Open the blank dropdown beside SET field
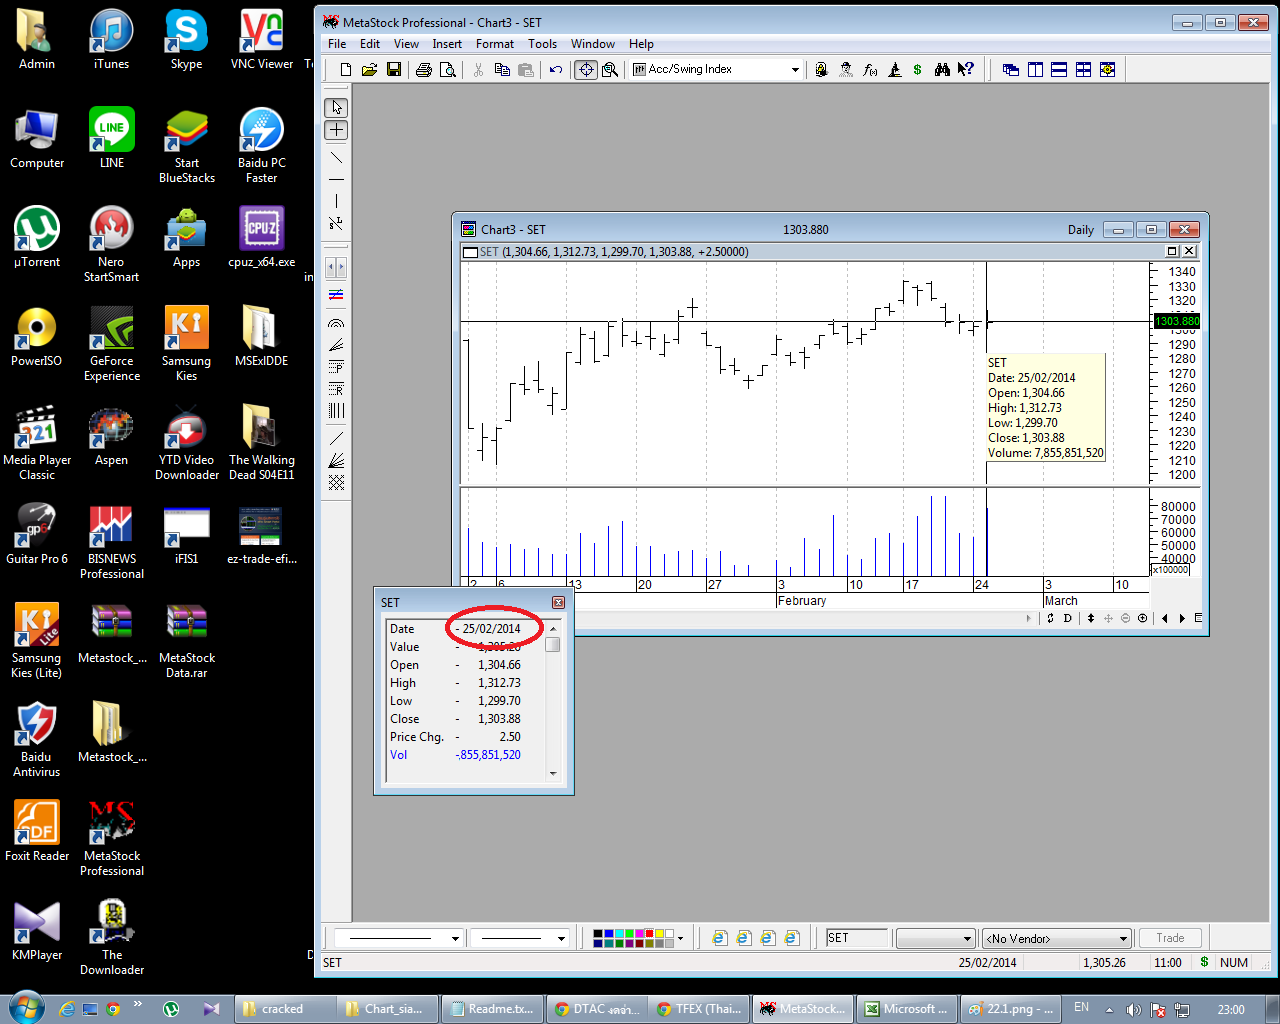The width and height of the screenshot is (1280, 1024). (935, 938)
